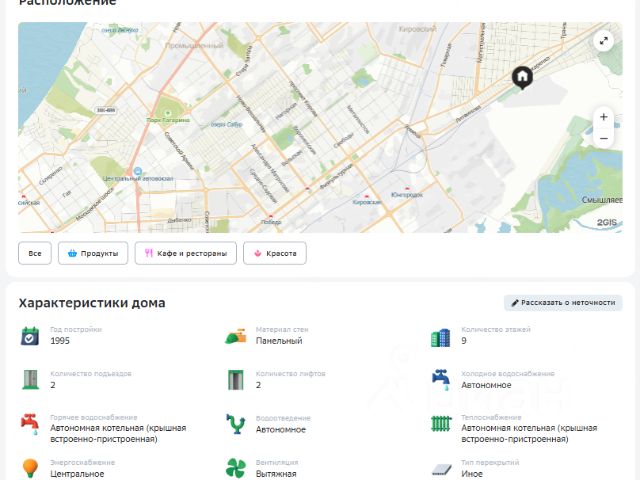Click the Кировская metro label on map

(367, 202)
